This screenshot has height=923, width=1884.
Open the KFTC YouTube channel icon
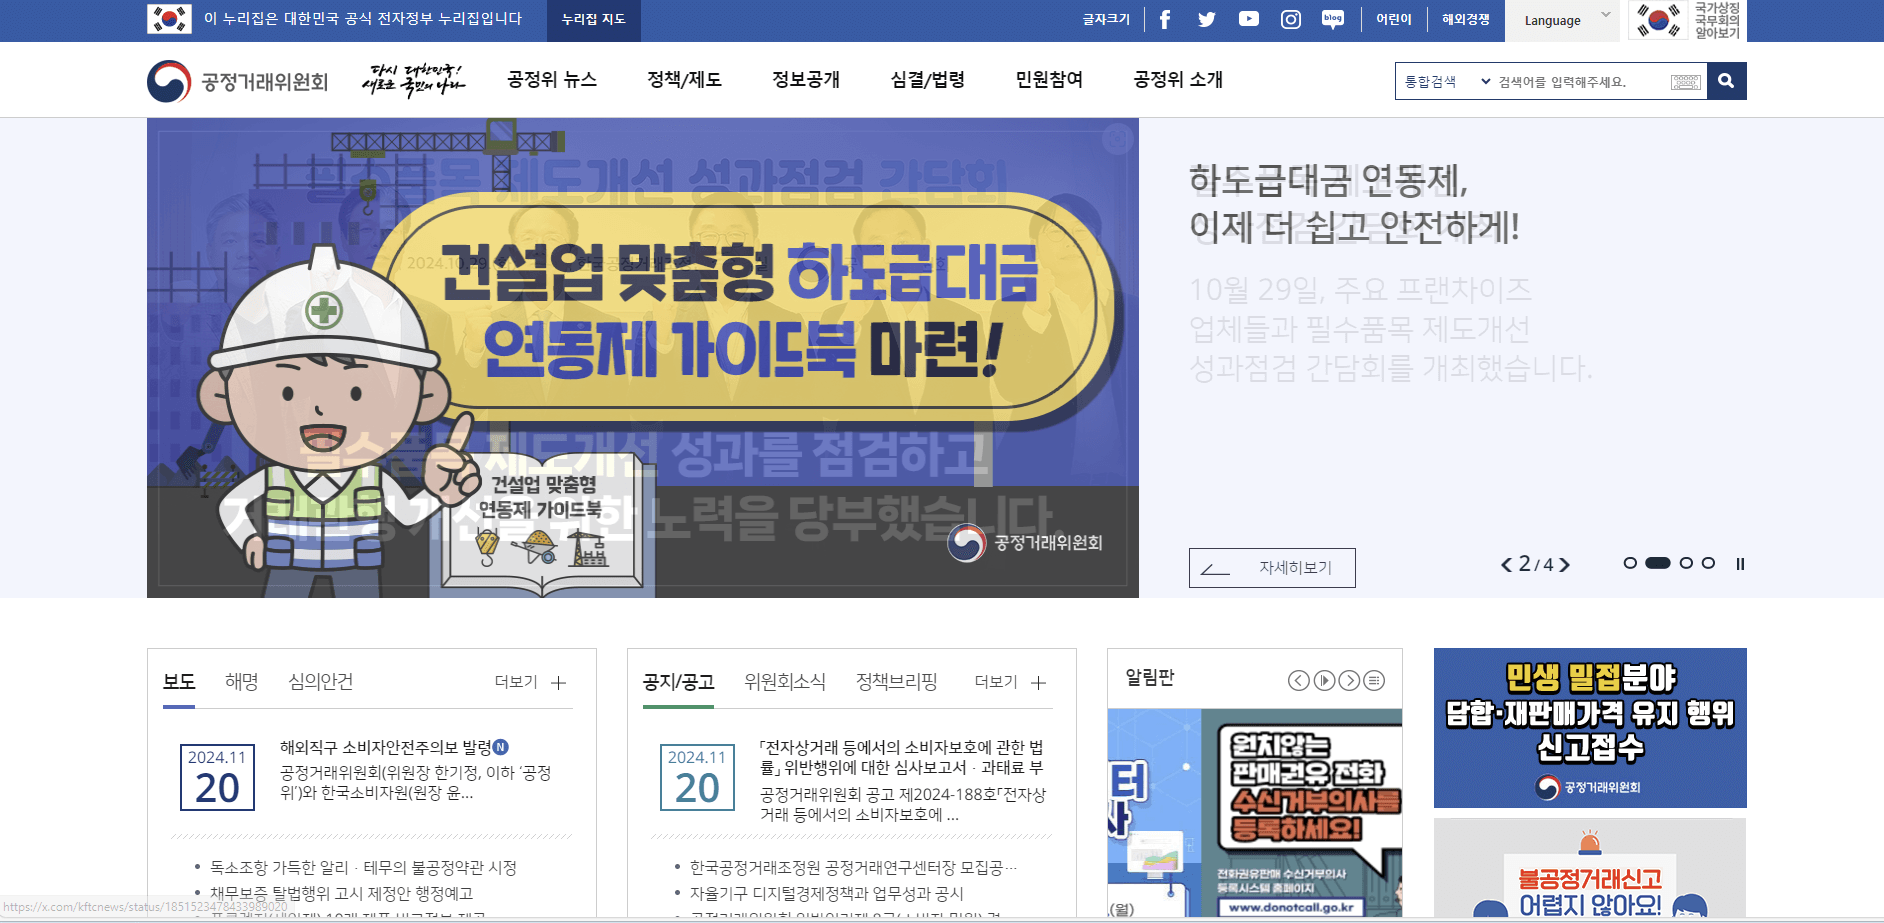click(x=1248, y=19)
